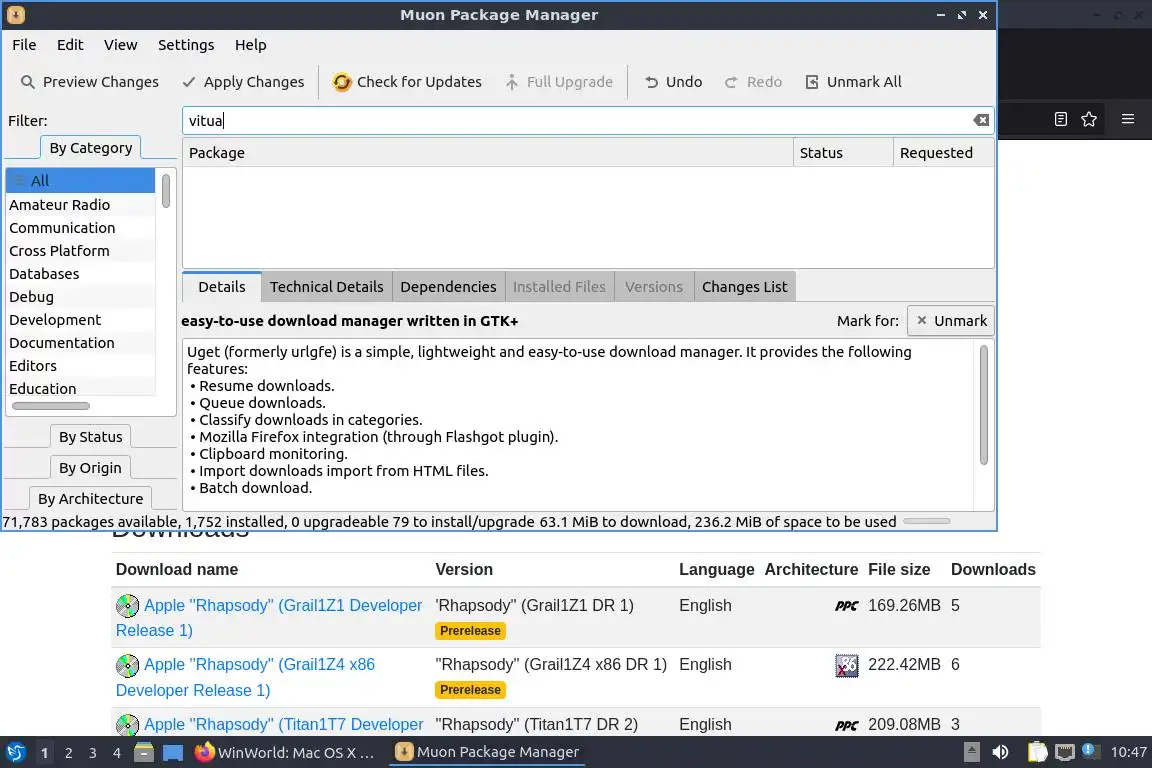
Task: Sort by the Requested column header
Action: click(x=943, y=153)
